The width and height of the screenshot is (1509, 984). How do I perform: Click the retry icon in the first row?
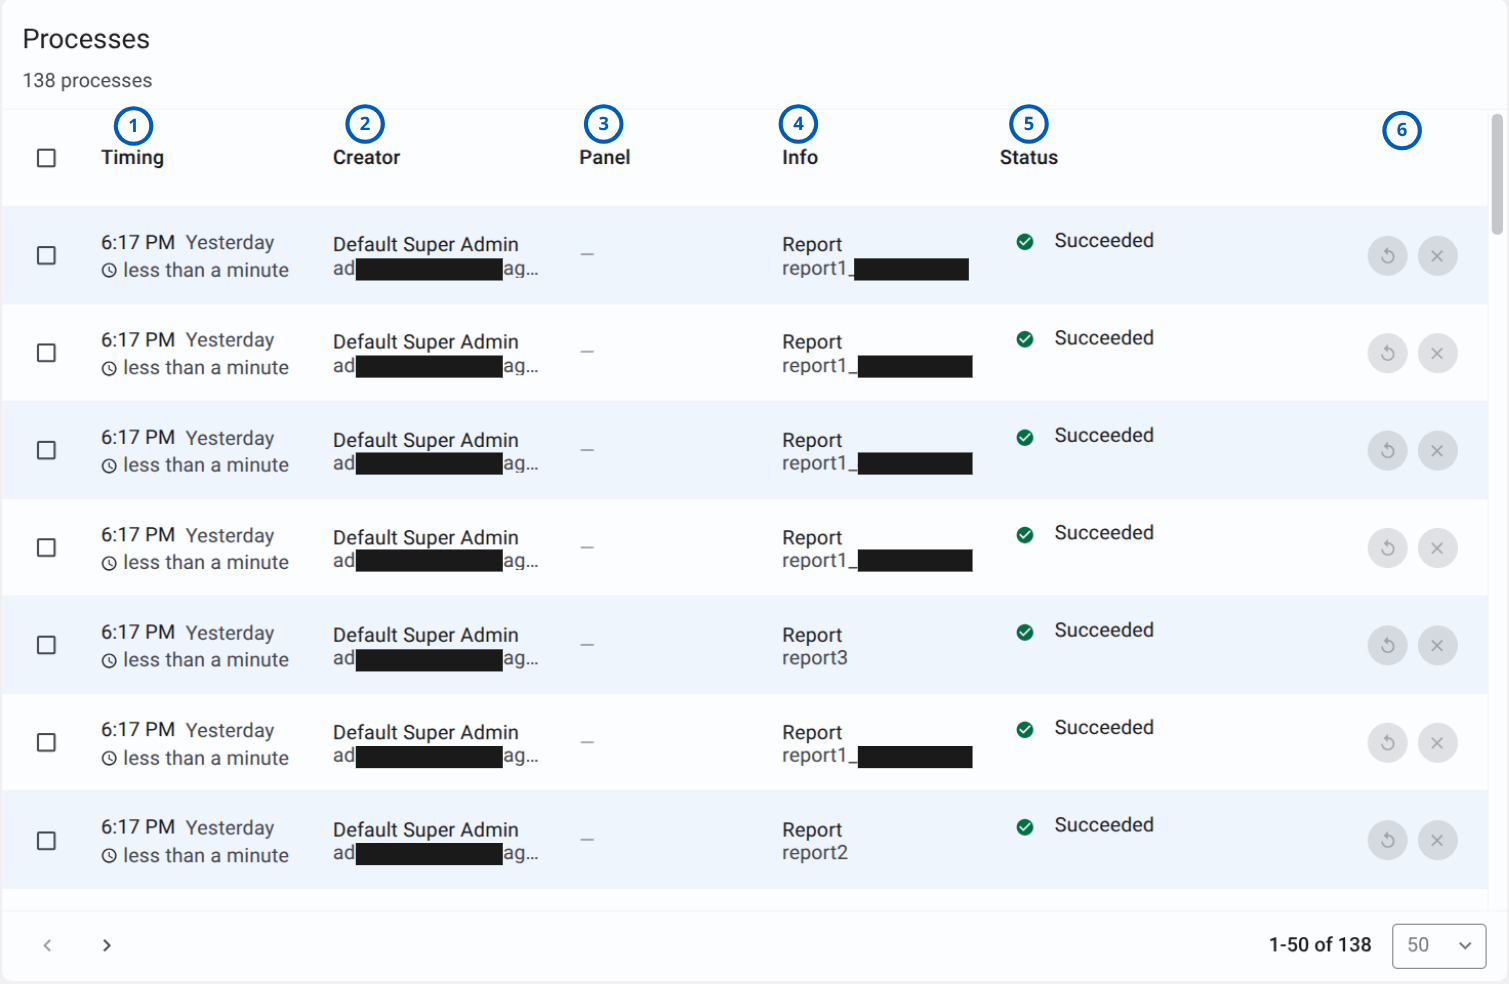tap(1387, 256)
